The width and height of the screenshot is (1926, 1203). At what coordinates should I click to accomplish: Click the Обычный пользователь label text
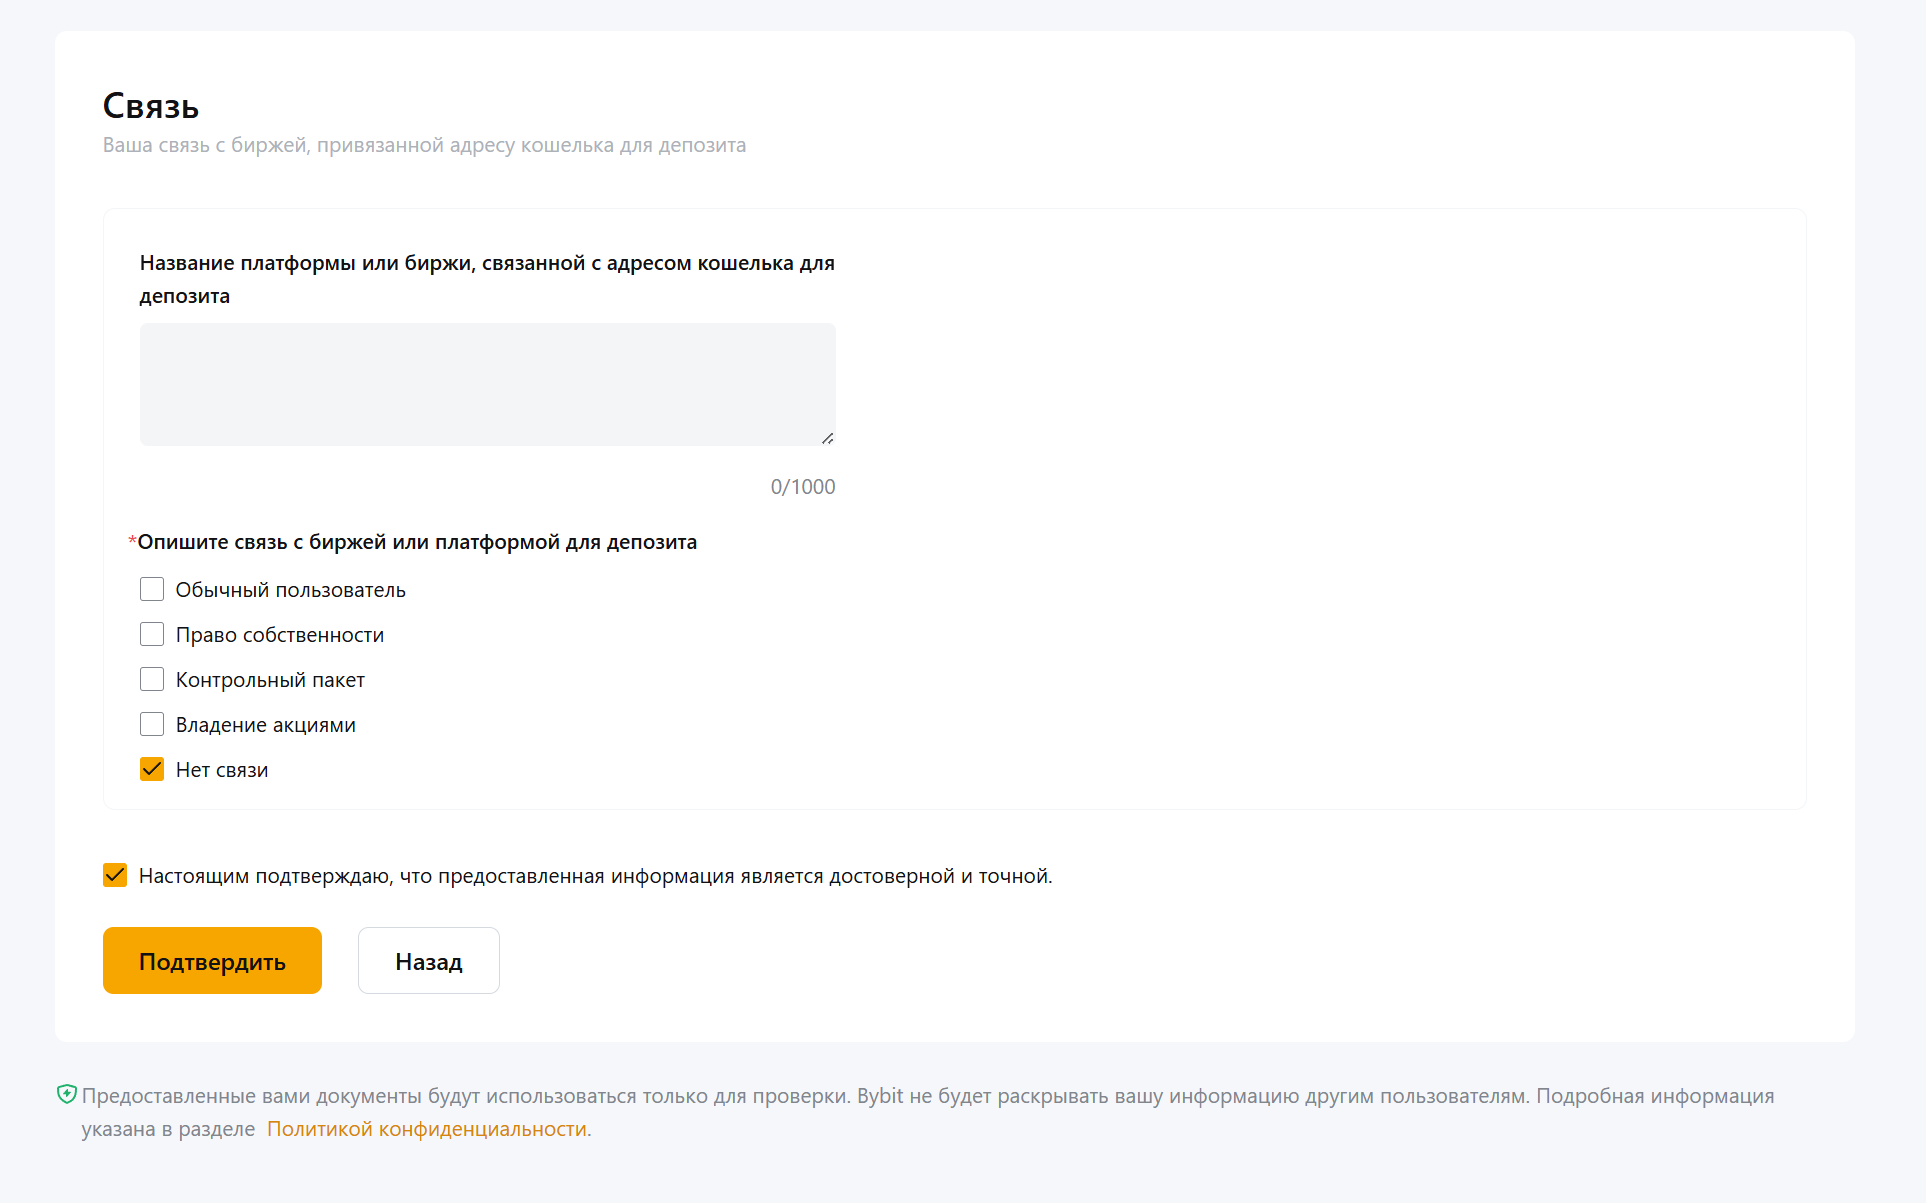[290, 590]
